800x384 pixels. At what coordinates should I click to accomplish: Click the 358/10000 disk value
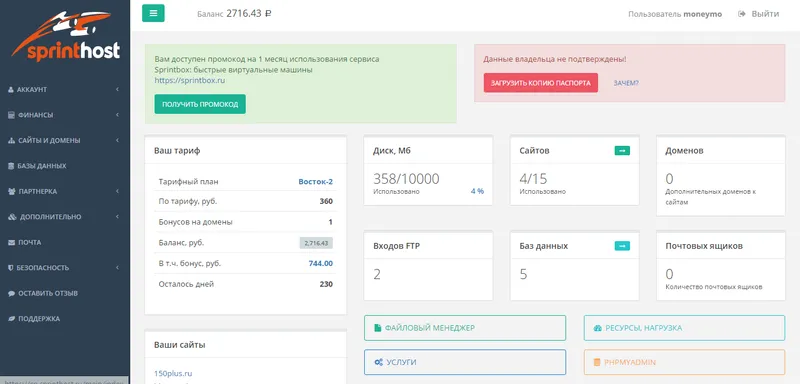(406, 178)
